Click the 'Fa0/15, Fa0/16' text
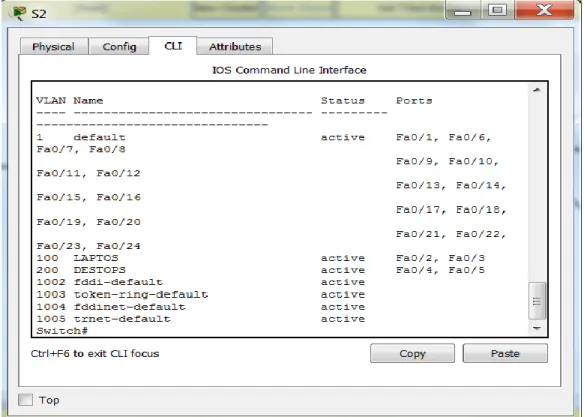The image size is (584, 417). tap(89, 197)
